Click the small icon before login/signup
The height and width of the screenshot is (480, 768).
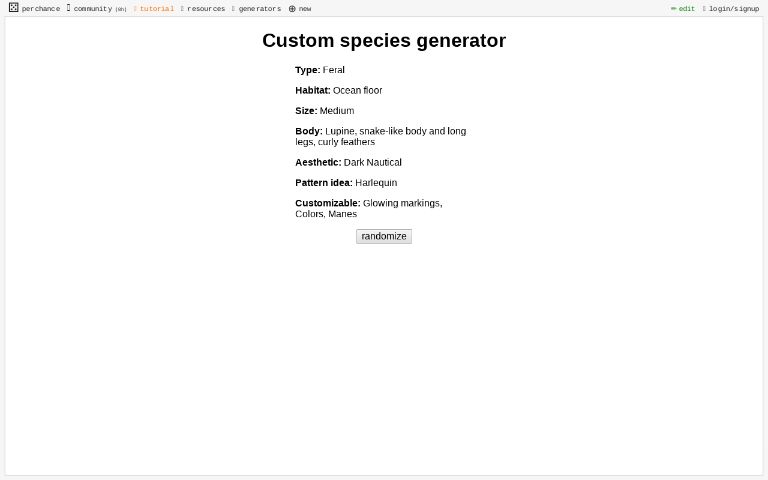[x=704, y=9]
